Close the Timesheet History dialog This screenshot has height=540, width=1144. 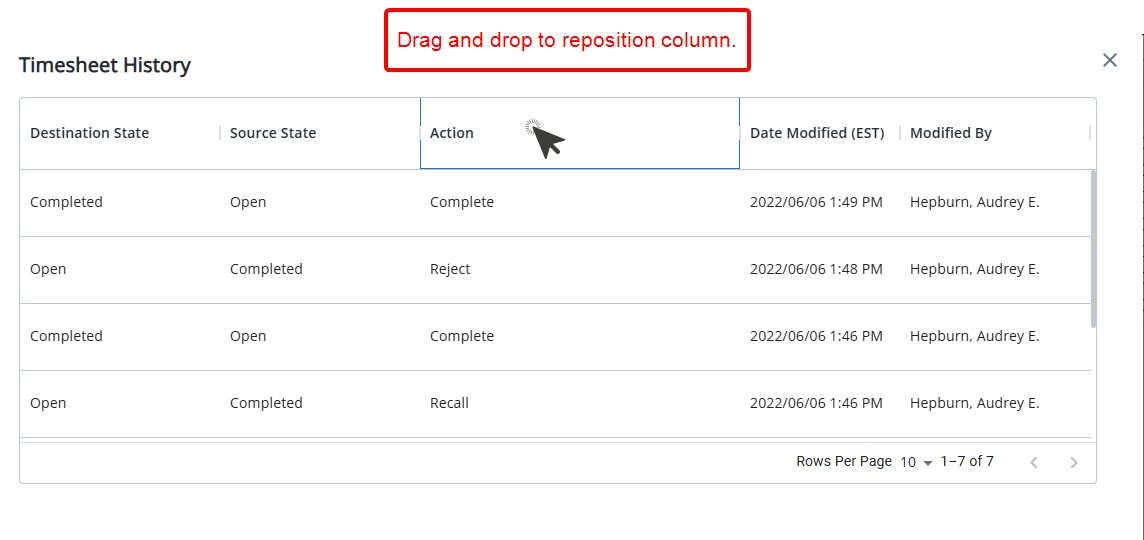point(1110,60)
